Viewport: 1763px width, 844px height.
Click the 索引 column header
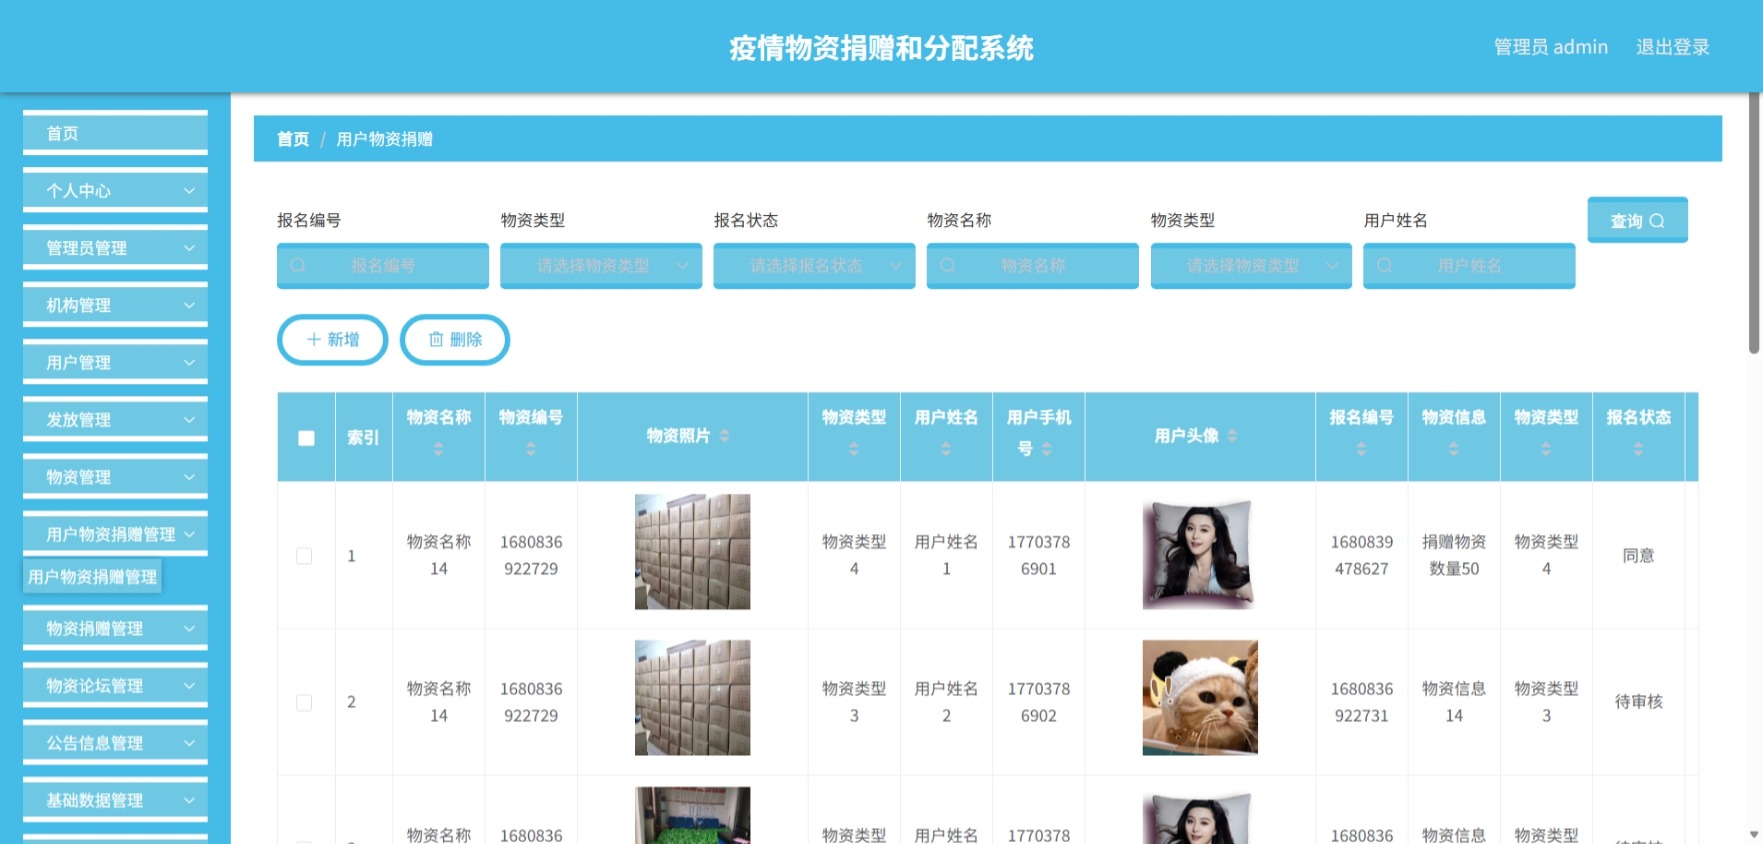363,437
